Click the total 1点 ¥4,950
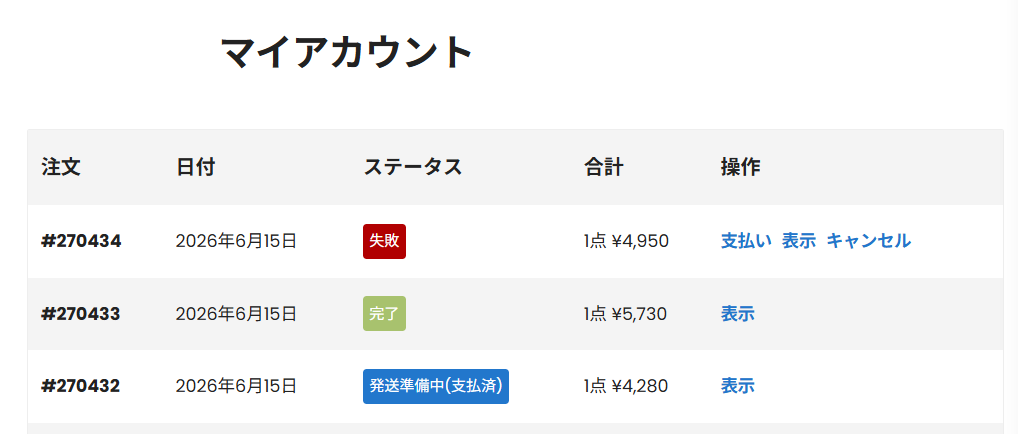 click(626, 241)
